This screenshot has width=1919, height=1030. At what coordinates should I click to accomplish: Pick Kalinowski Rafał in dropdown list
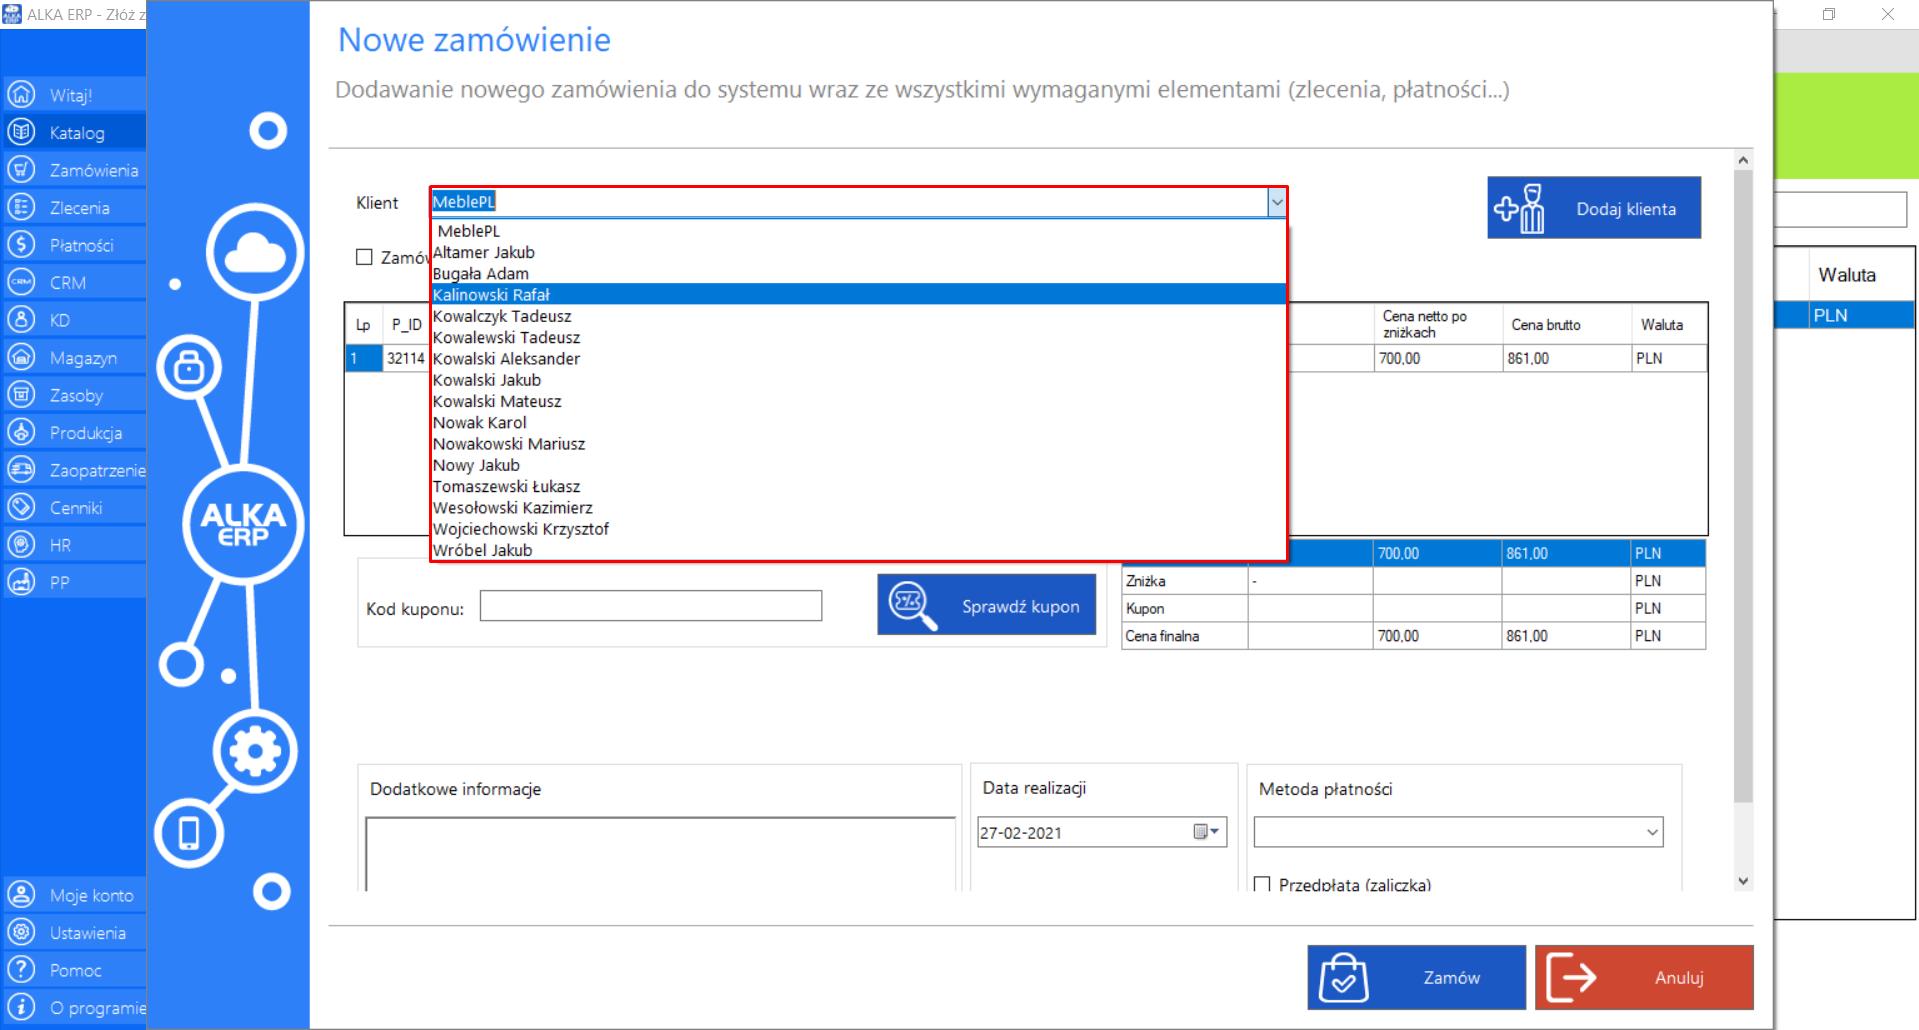point(858,294)
